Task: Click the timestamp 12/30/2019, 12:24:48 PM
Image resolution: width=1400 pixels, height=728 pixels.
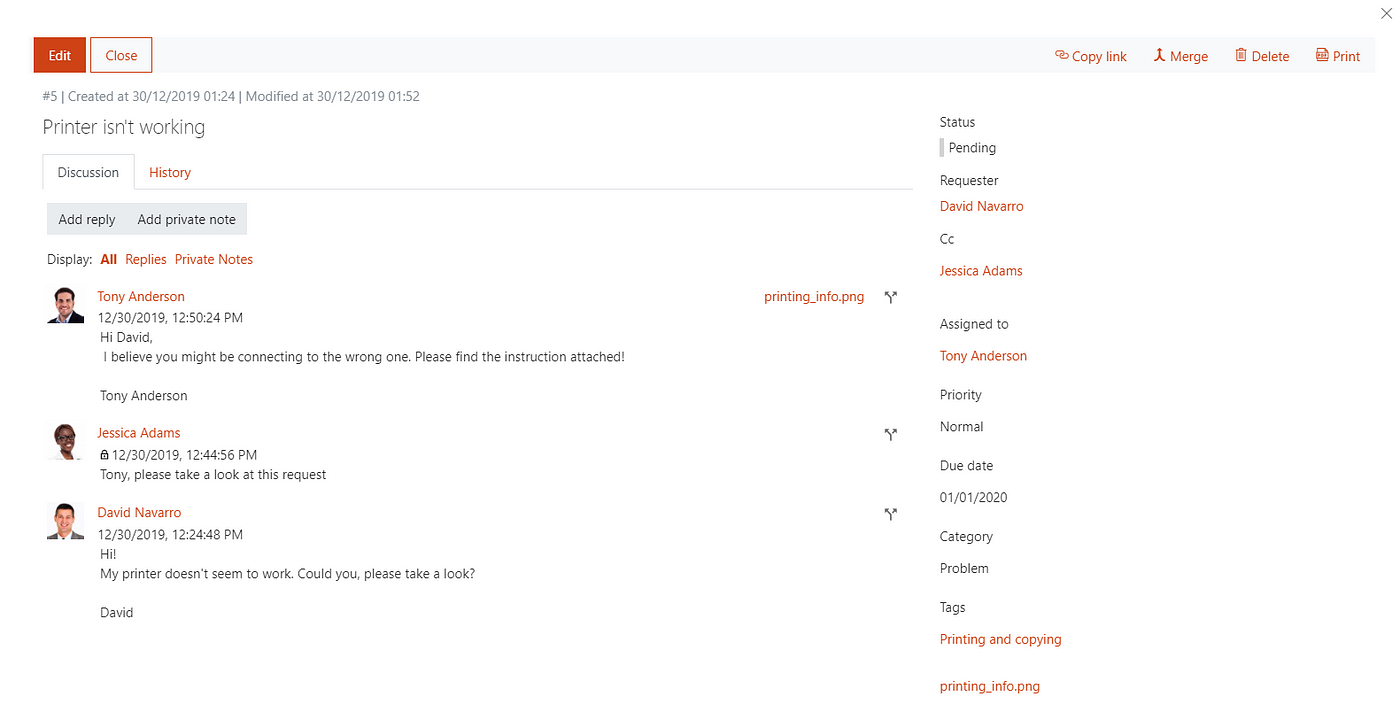Action: [170, 535]
